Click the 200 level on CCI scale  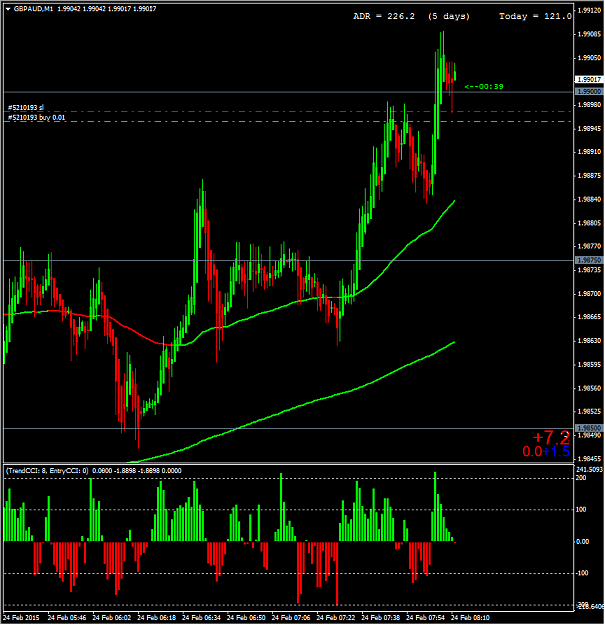pyautogui.click(x=581, y=478)
